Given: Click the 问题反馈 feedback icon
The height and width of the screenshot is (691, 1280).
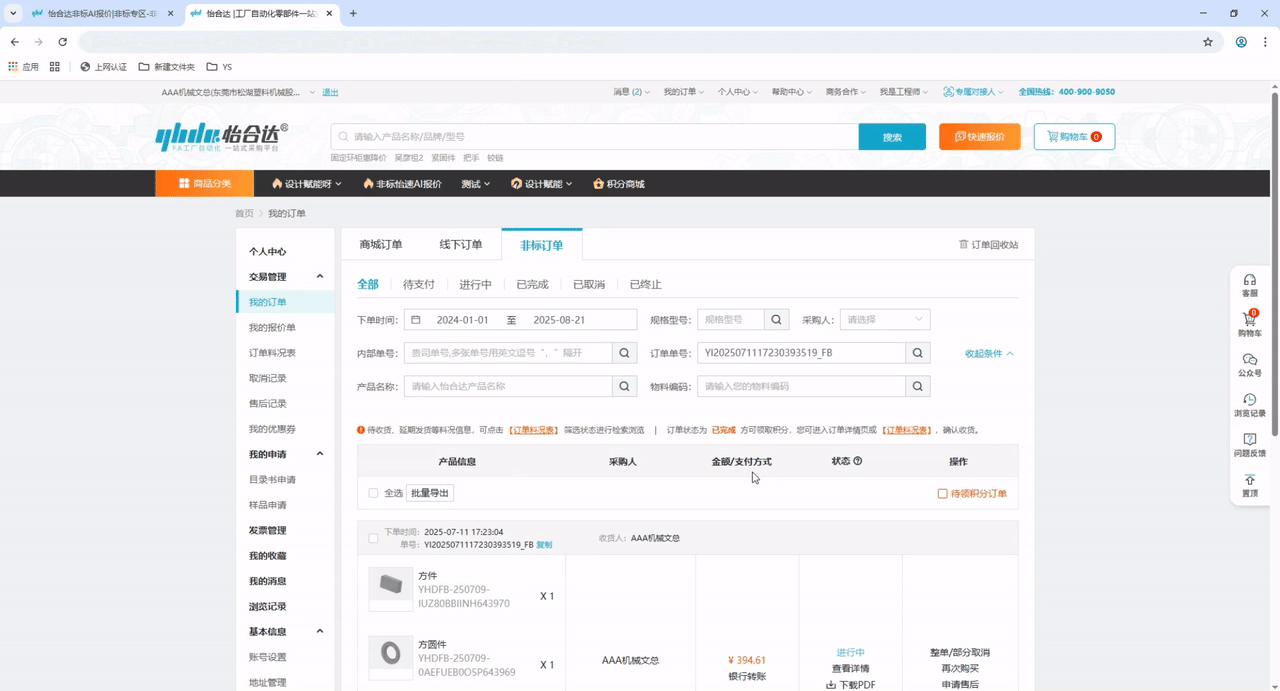Looking at the screenshot, I should pyautogui.click(x=1249, y=440).
